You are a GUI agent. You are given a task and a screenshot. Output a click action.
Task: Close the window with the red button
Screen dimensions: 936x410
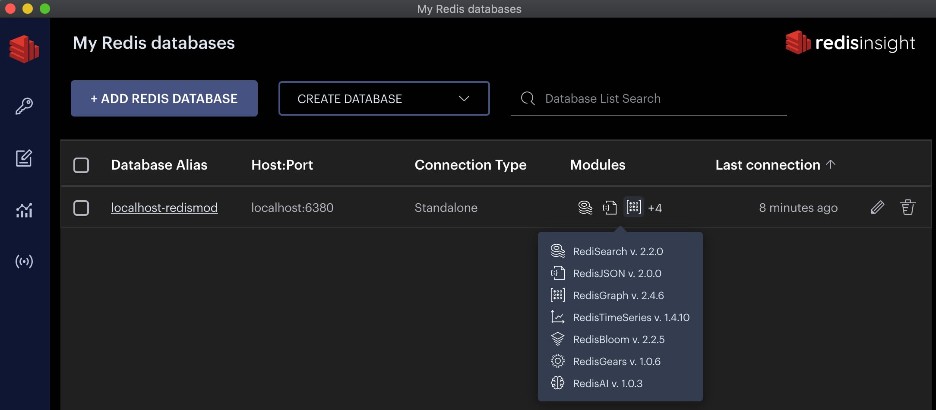click(10, 9)
